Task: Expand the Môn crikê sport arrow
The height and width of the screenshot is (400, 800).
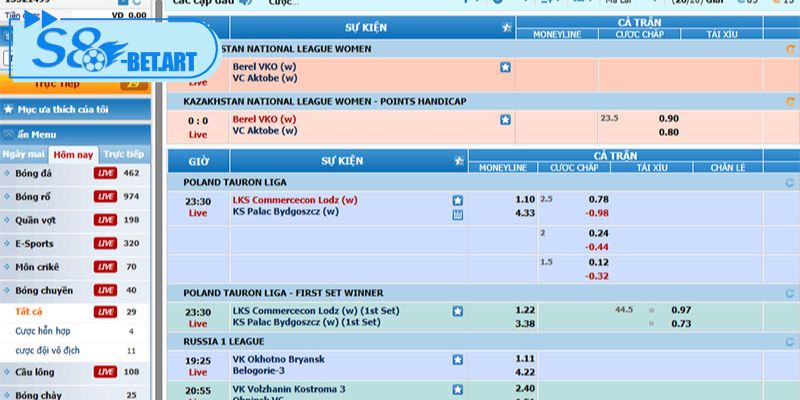Action: (7, 267)
